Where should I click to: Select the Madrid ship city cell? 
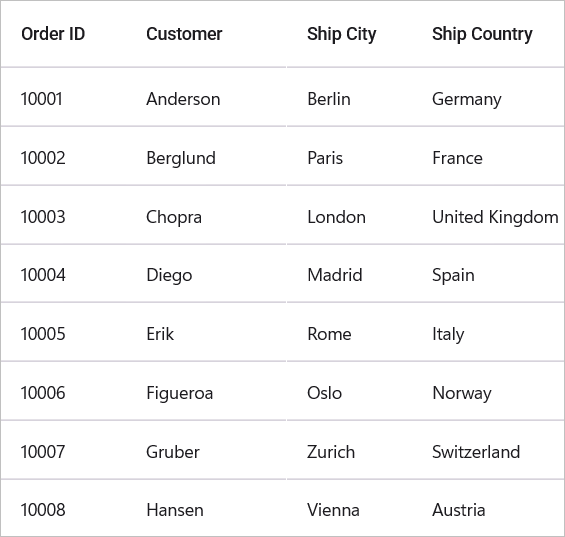[334, 275]
